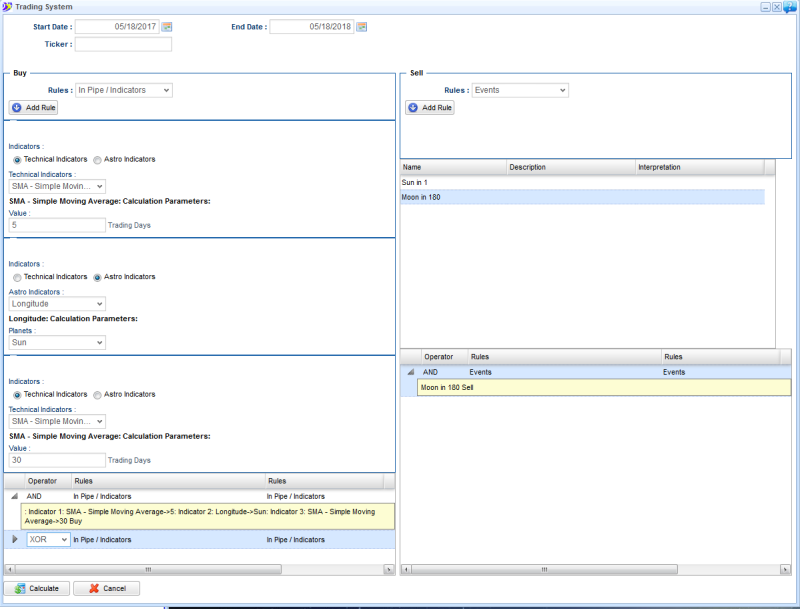Select Astro Indicators radio in third indicator
Image resolution: width=800 pixels, height=609 pixels.
point(97,394)
